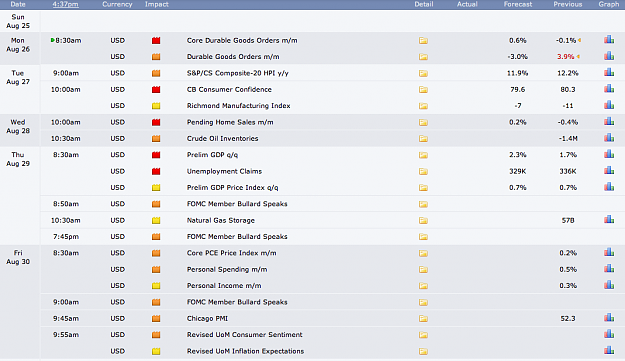This screenshot has width=625, height=361.
Task: Show graph for Unemployment Claims
Action: [609, 170]
